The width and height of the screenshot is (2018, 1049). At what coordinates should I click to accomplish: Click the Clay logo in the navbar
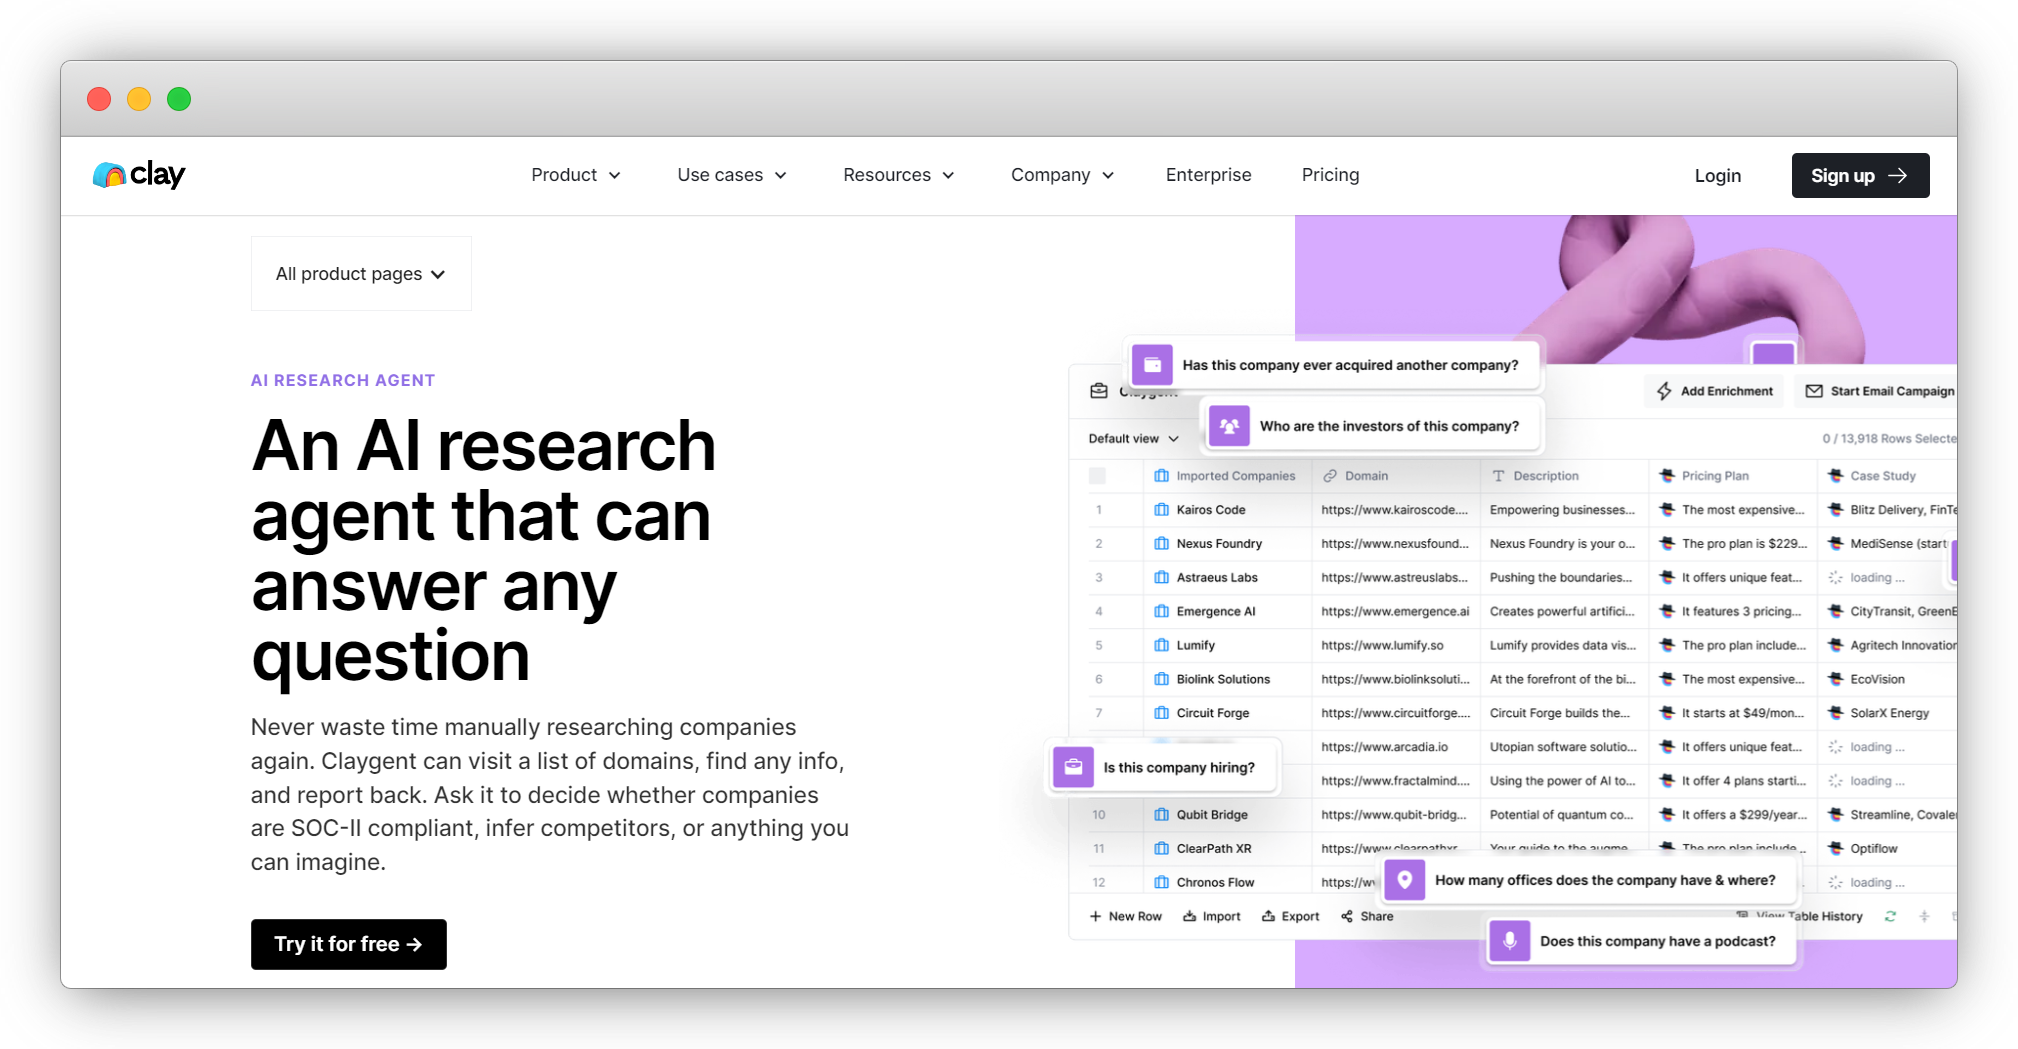139,175
